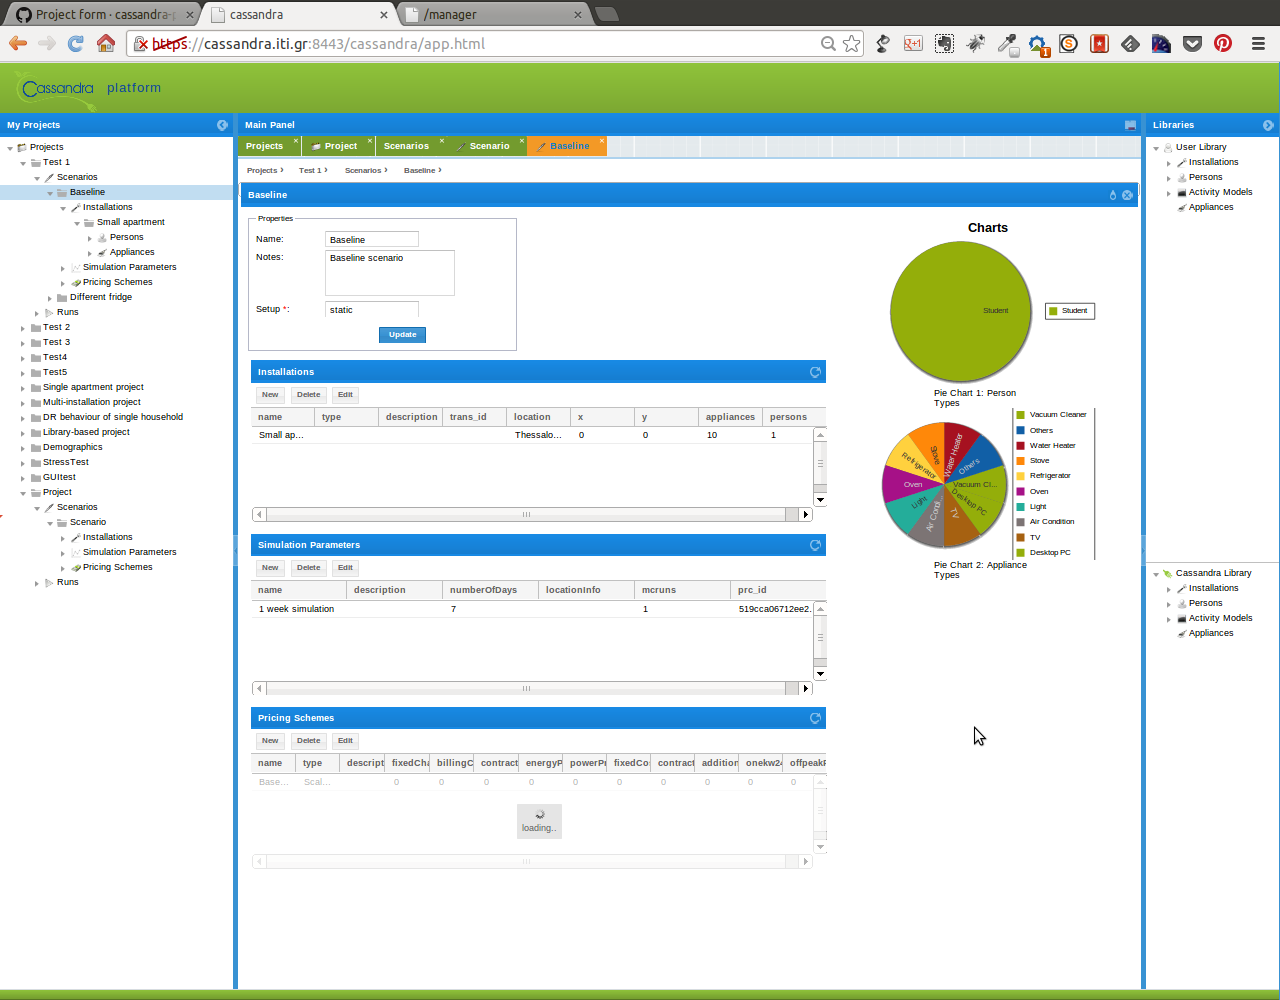Bookmark this page with the star icon
The width and height of the screenshot is (1280, 1000).
point(851,43)
